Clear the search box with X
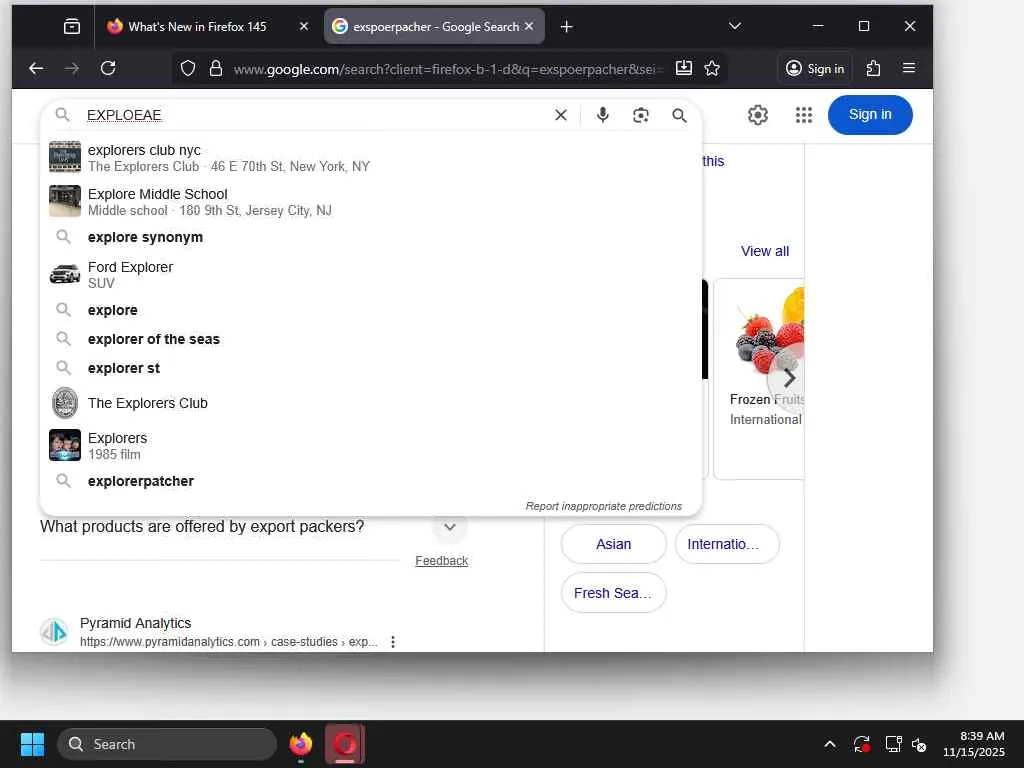The width and height of the screenshot is (1024, 768). pos(560,115)
